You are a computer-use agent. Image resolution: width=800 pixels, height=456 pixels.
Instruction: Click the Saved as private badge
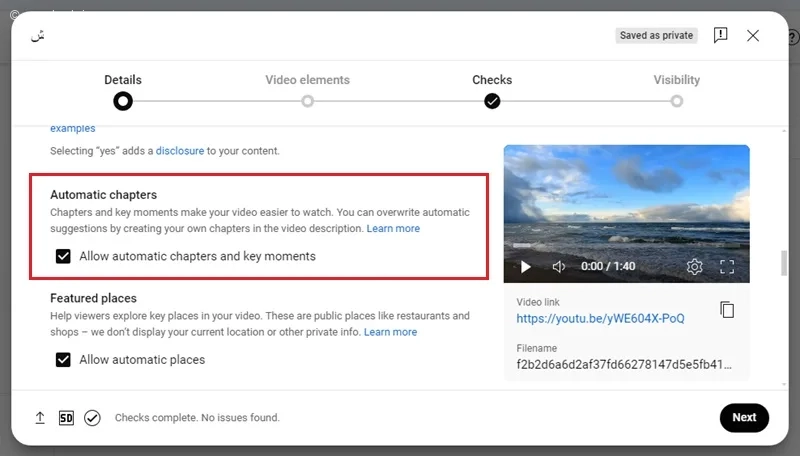click(x=656, y=35)
